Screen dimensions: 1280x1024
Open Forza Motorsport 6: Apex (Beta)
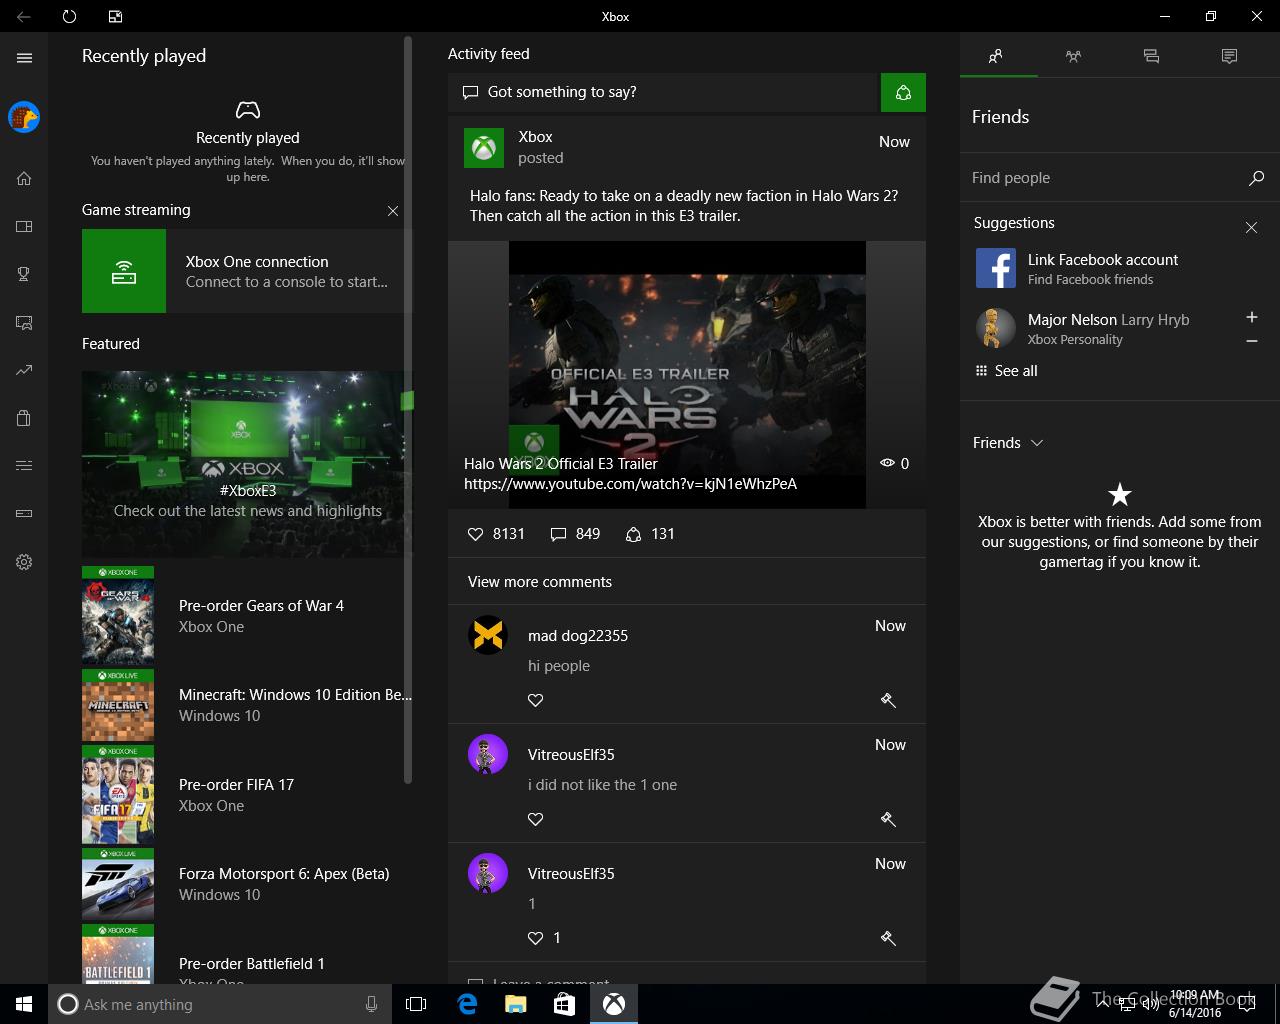point(247,884)
